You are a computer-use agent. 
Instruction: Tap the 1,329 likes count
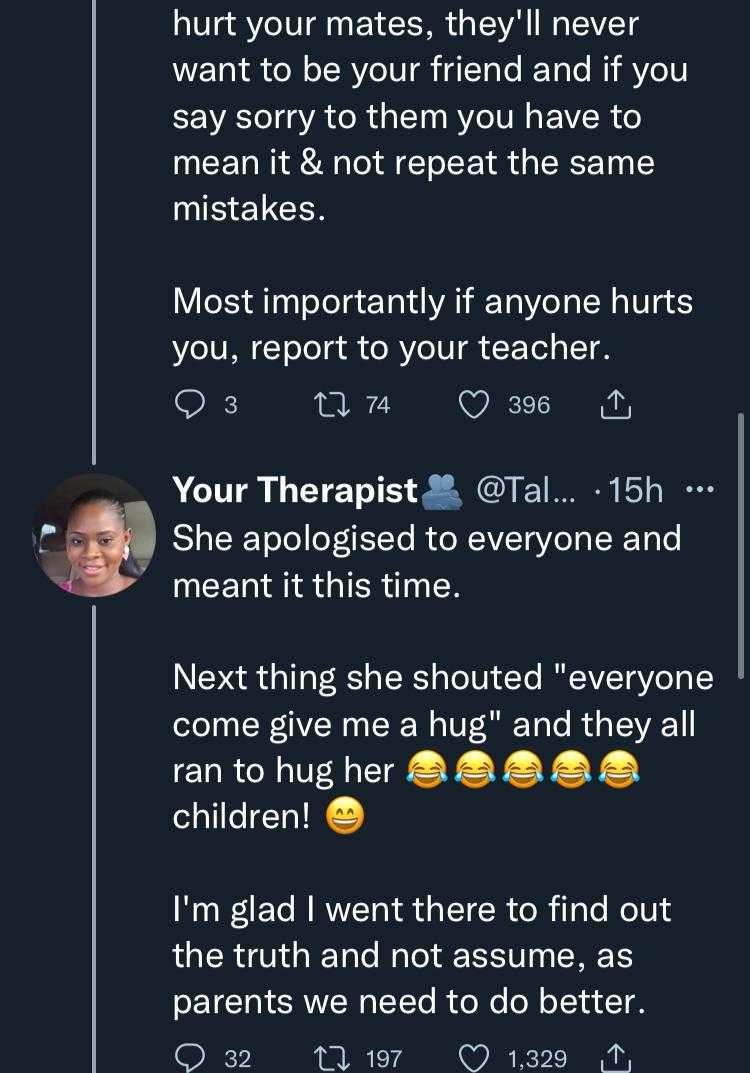[x=536, y=1058]
